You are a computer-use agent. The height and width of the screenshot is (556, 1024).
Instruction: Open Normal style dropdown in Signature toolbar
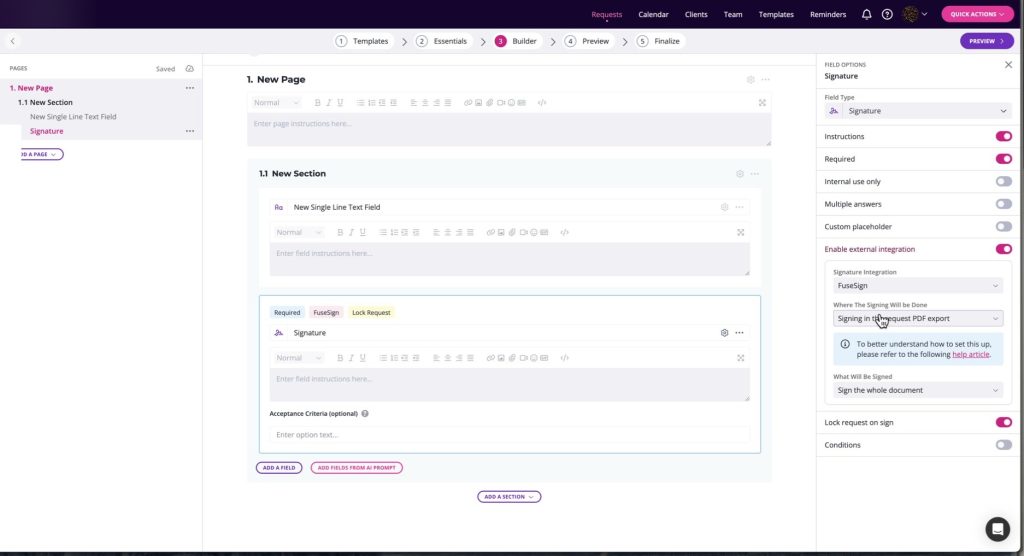(298, 358)
